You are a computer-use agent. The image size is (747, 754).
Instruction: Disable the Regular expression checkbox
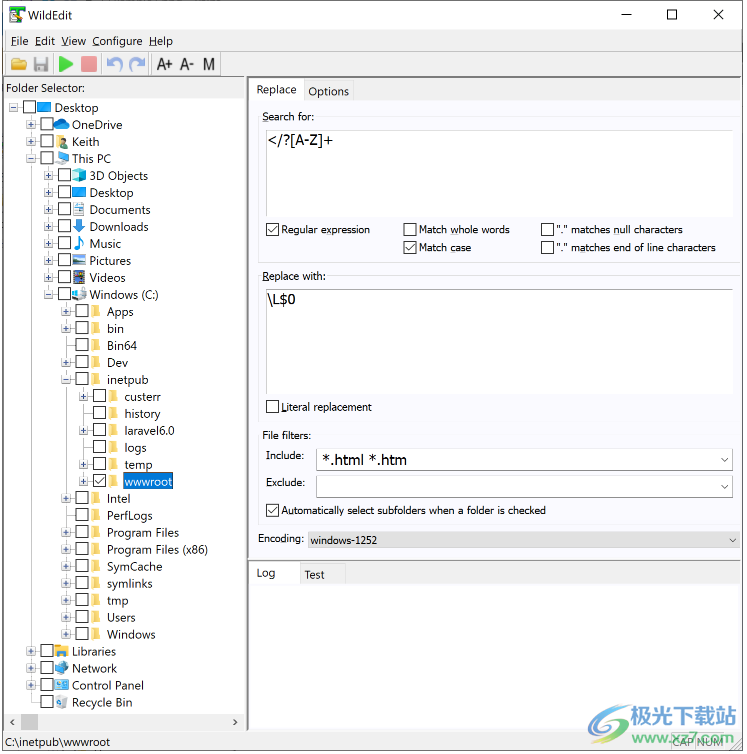[273, 230]
